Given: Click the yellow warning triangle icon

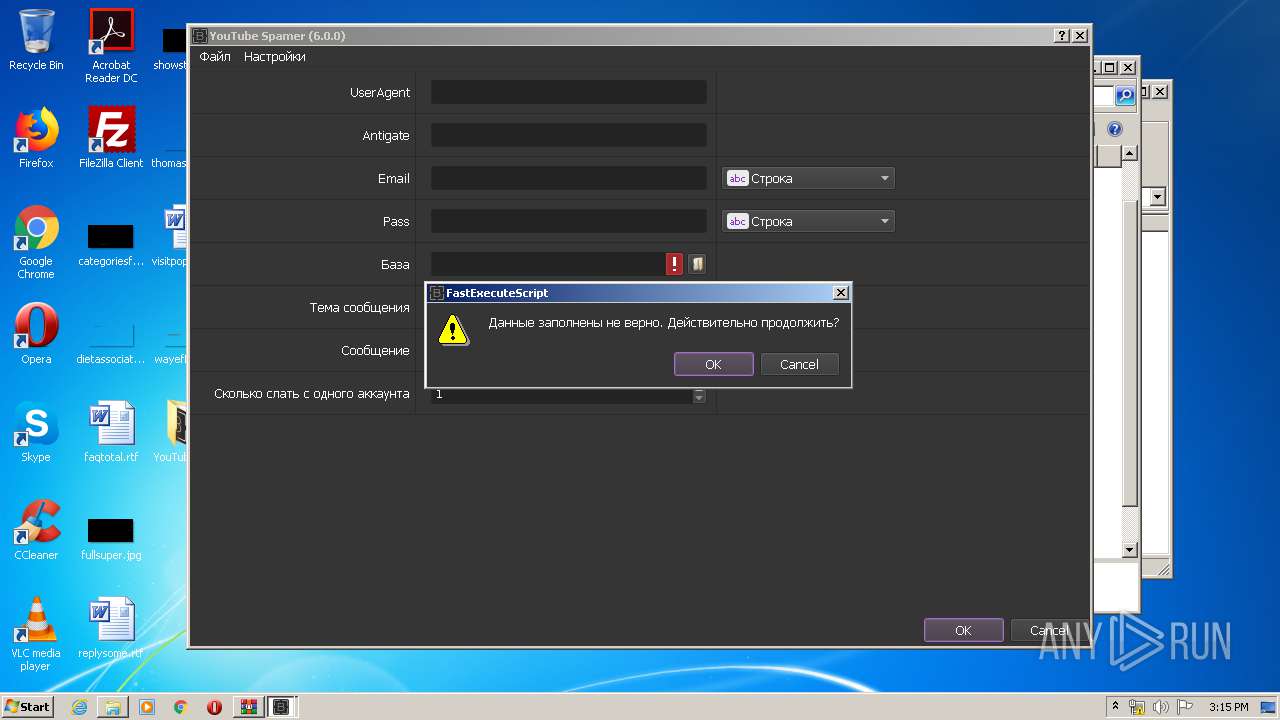Looking at the screenshot, I should (453, 330).
